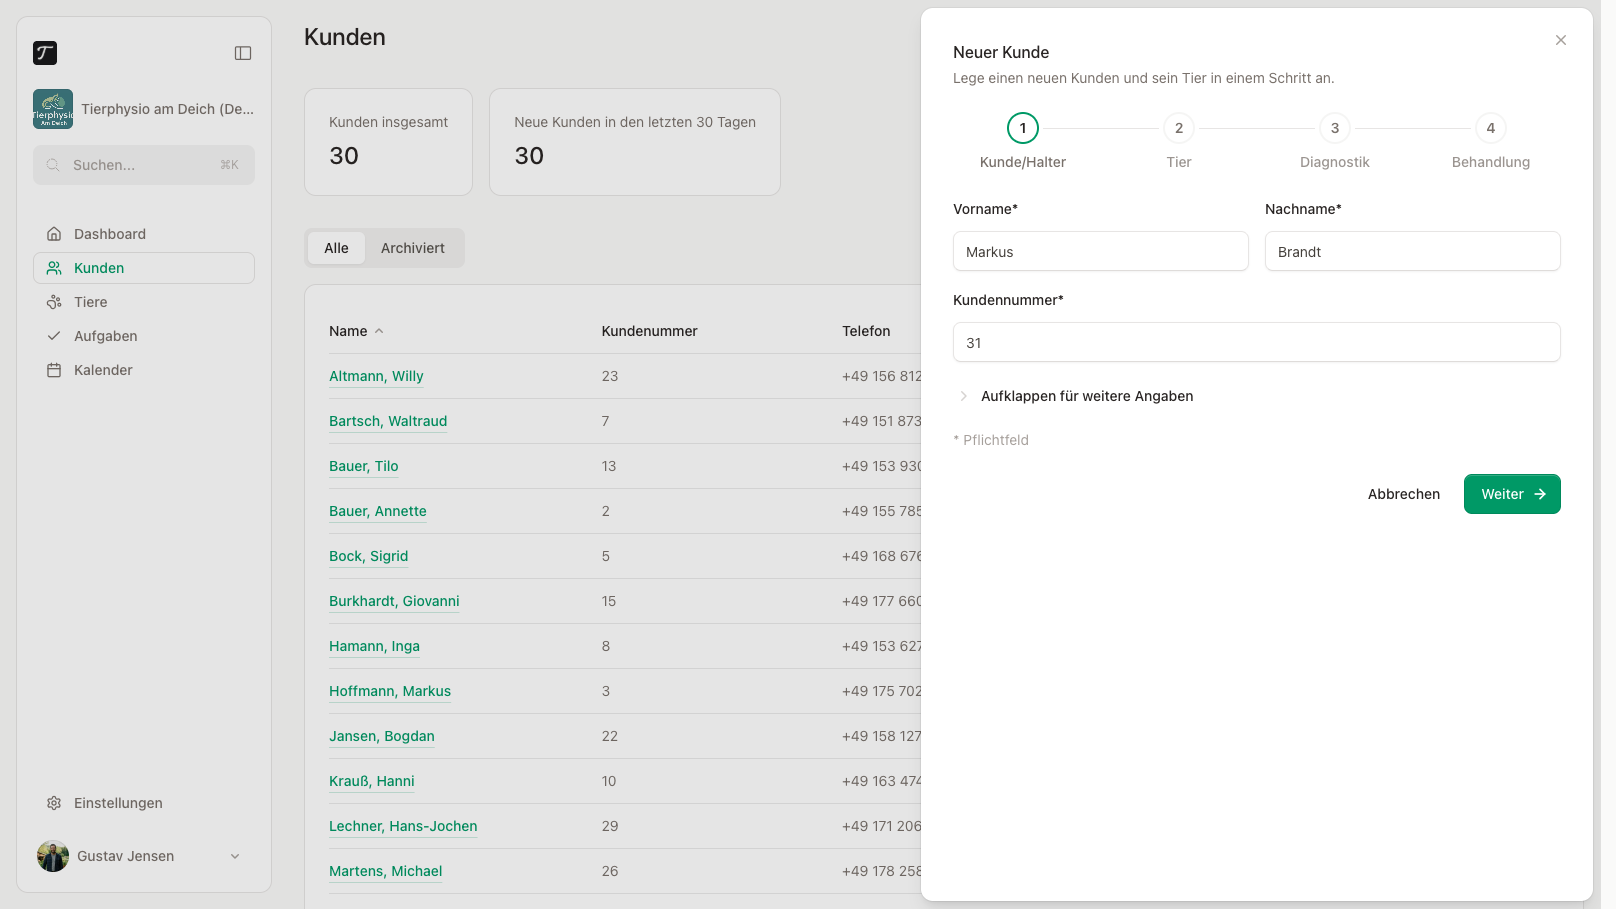The image size is (1616, 909).
Task: Click the Nachname field containing Brandt
Action: 1413,251
